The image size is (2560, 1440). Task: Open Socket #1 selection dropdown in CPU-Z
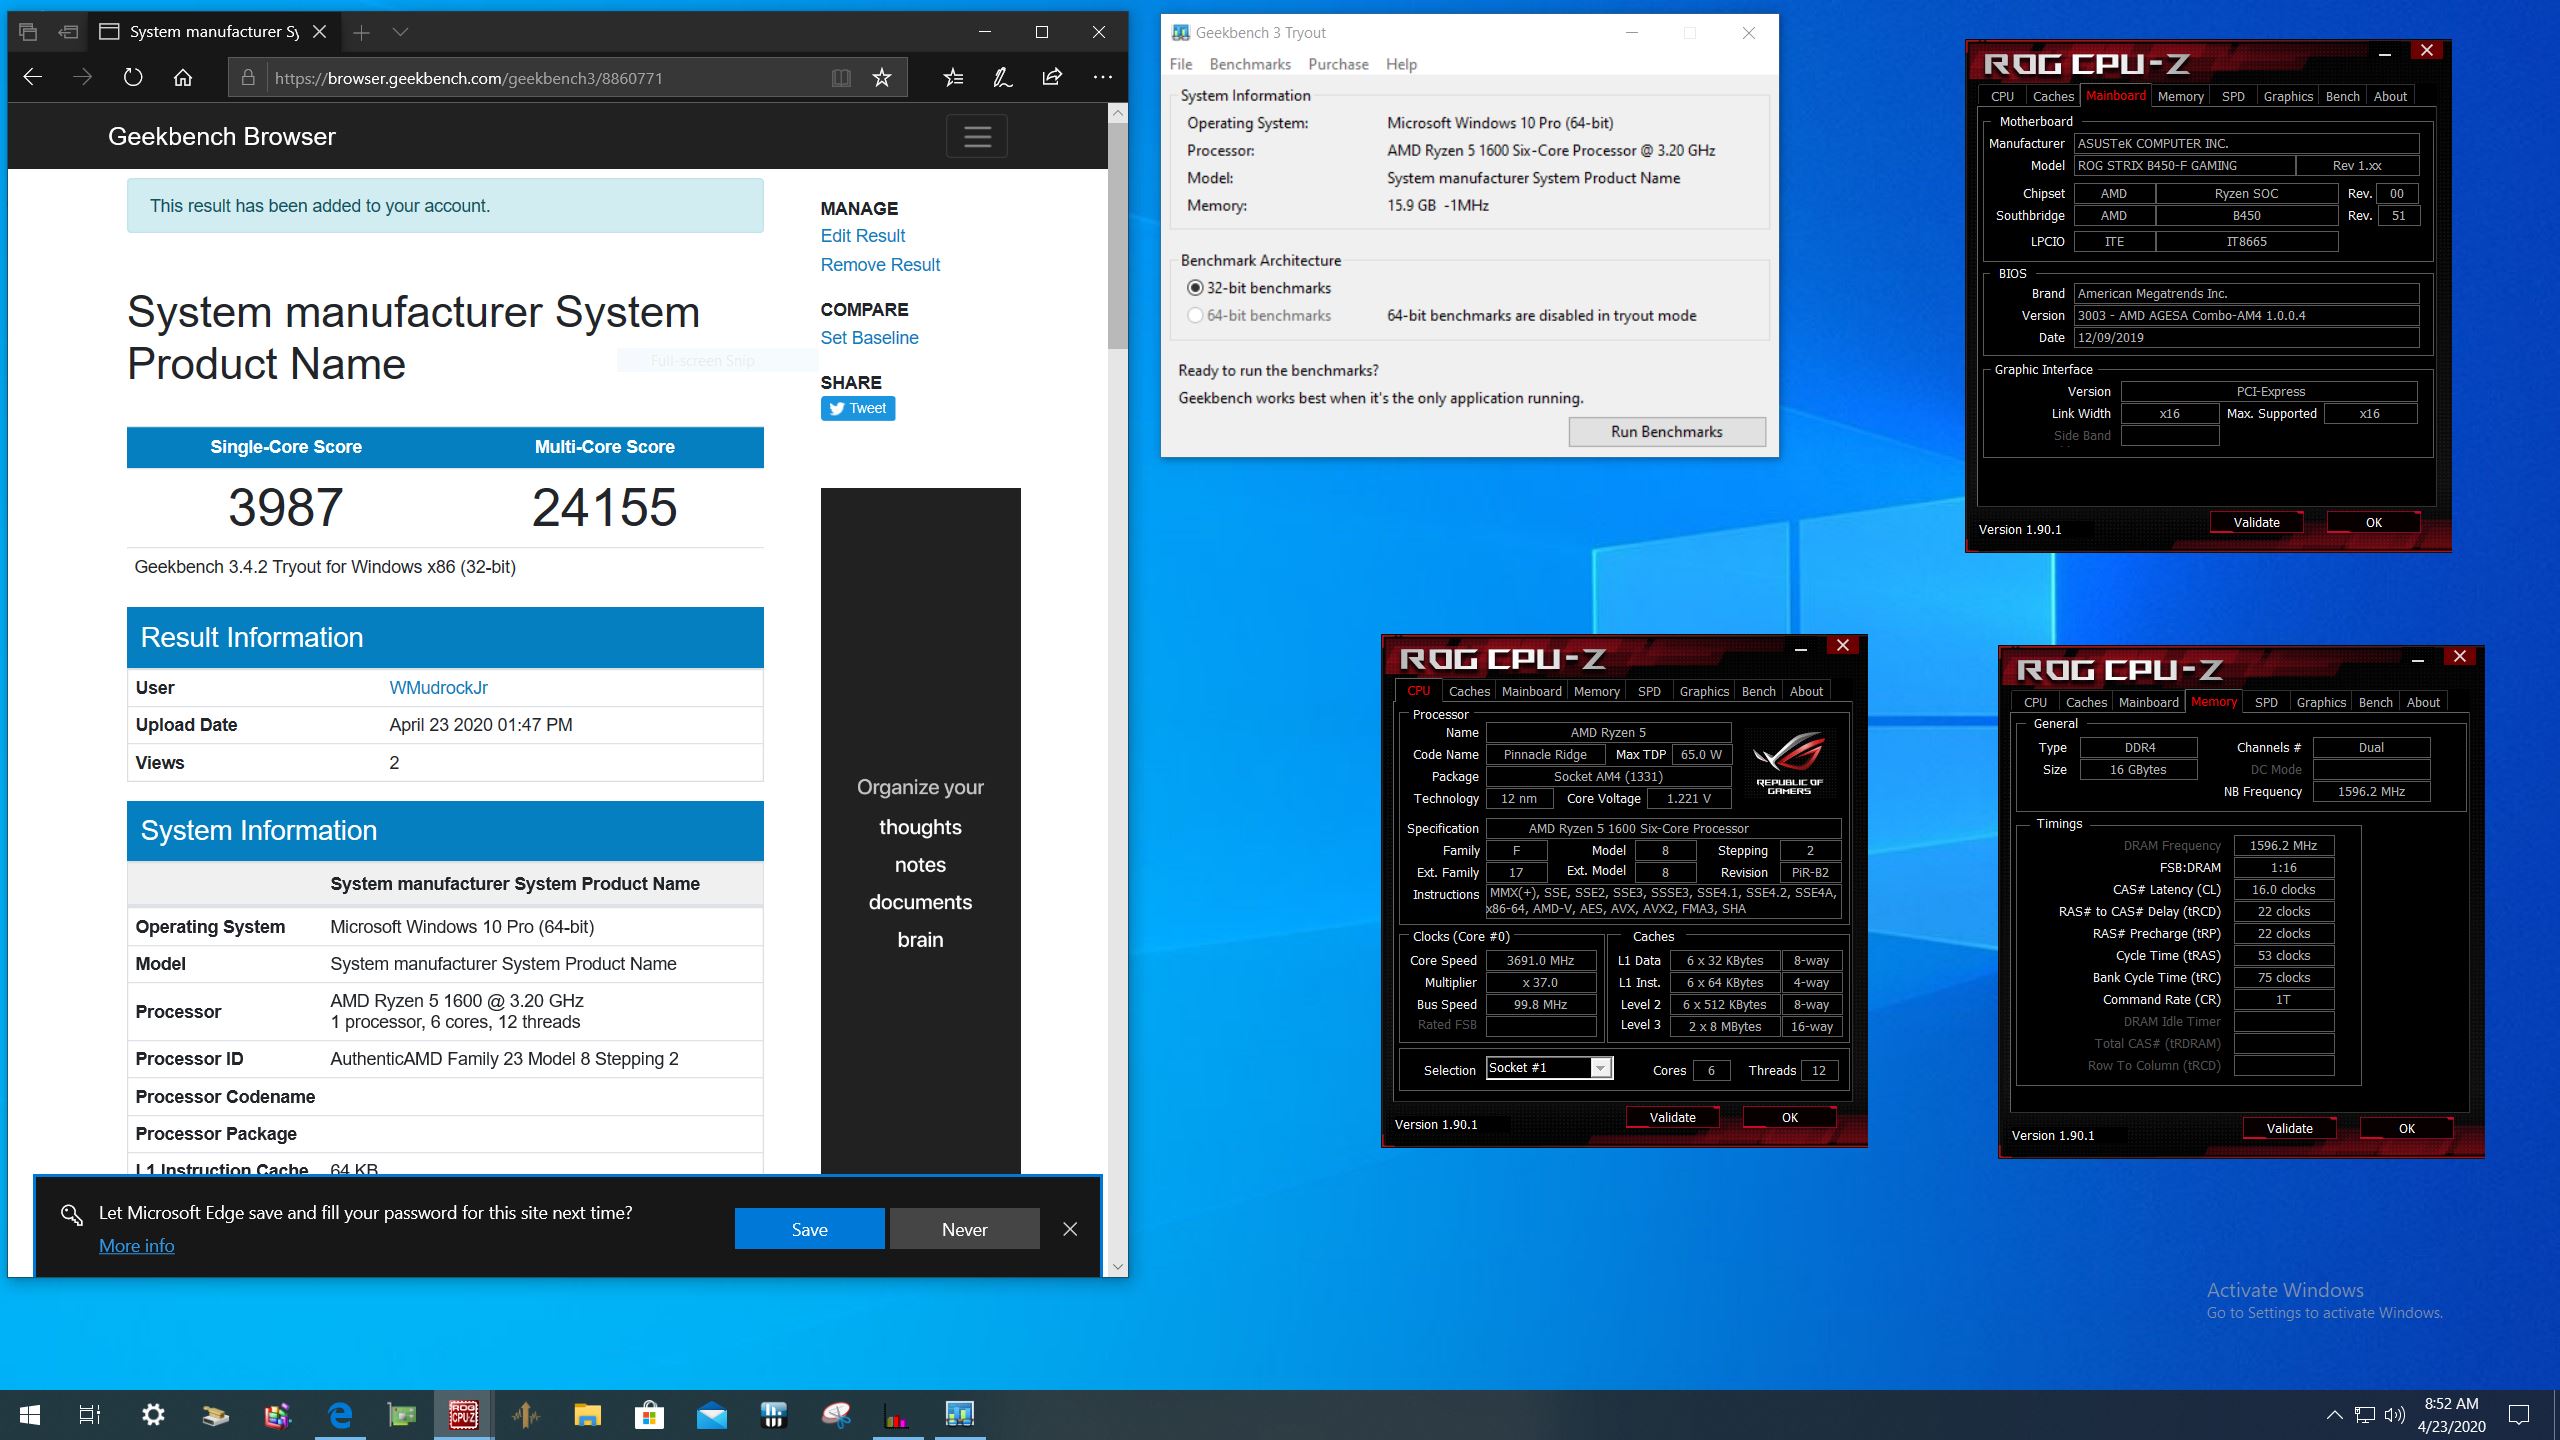(x=1600, y=1068)
